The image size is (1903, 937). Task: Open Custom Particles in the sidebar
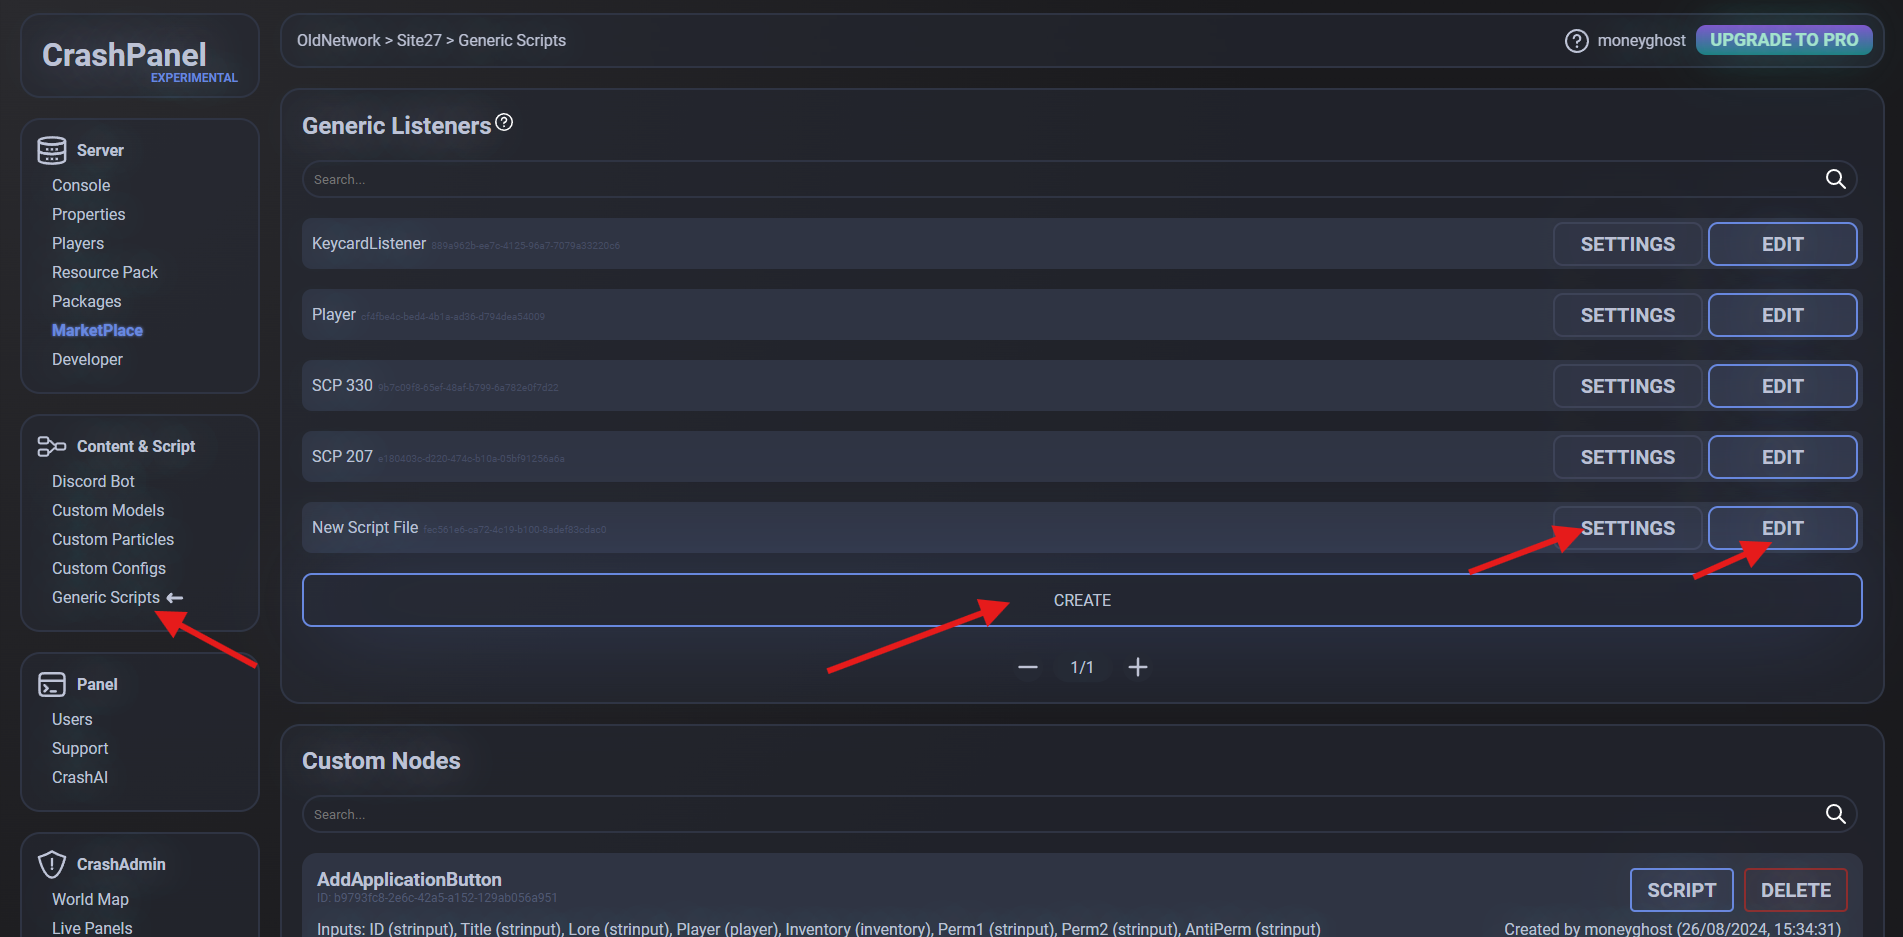click(113, 539)
